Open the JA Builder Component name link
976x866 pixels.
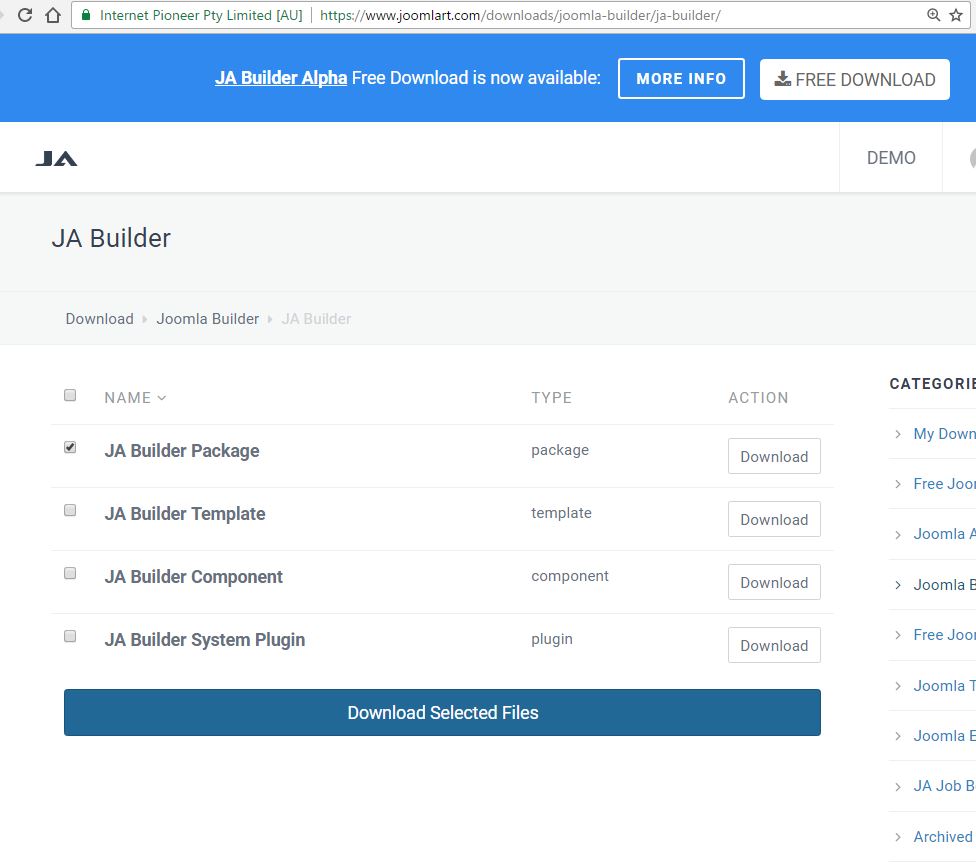click(194, 577)
